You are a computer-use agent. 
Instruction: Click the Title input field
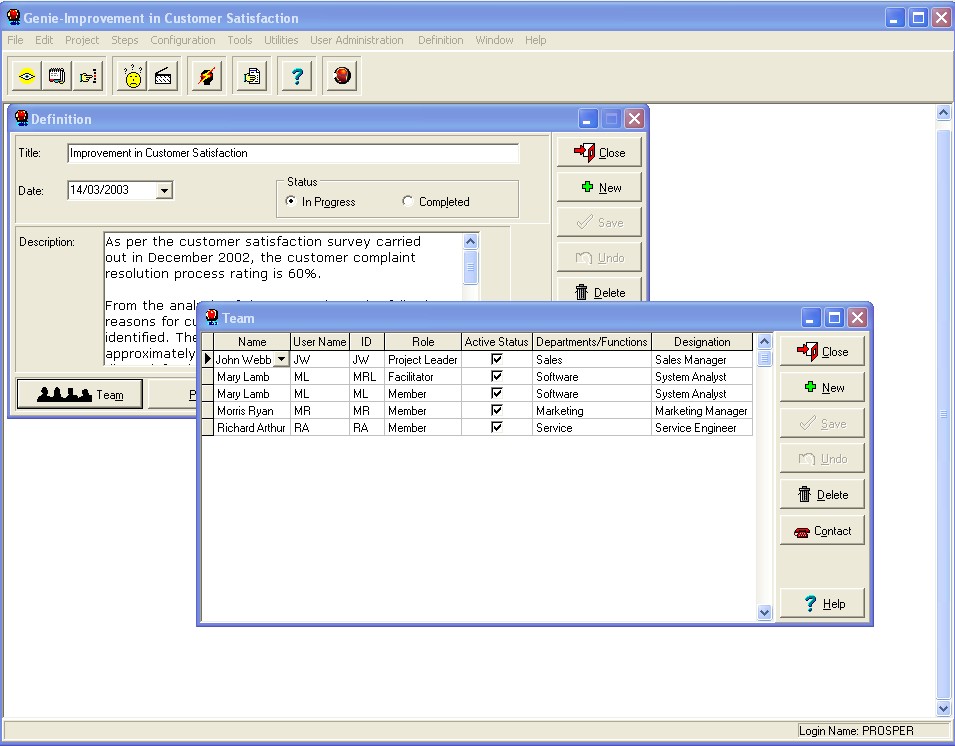293,153
